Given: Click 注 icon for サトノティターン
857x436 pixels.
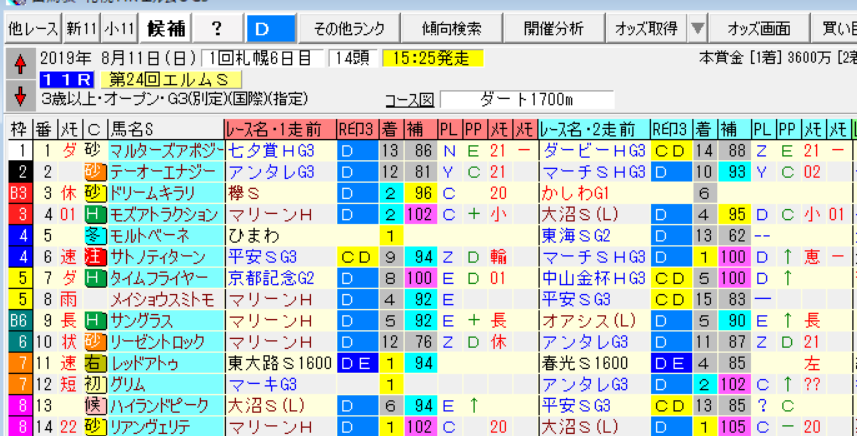Looking at the screenshot, I should [95, 257].
